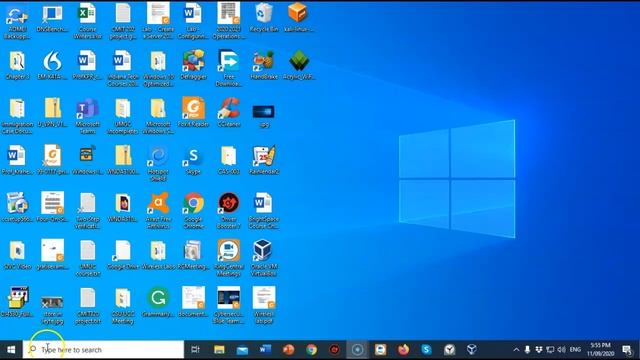
Task: Select the Rainlendar2 desktop shortcut
Action: tap(264, 160)
